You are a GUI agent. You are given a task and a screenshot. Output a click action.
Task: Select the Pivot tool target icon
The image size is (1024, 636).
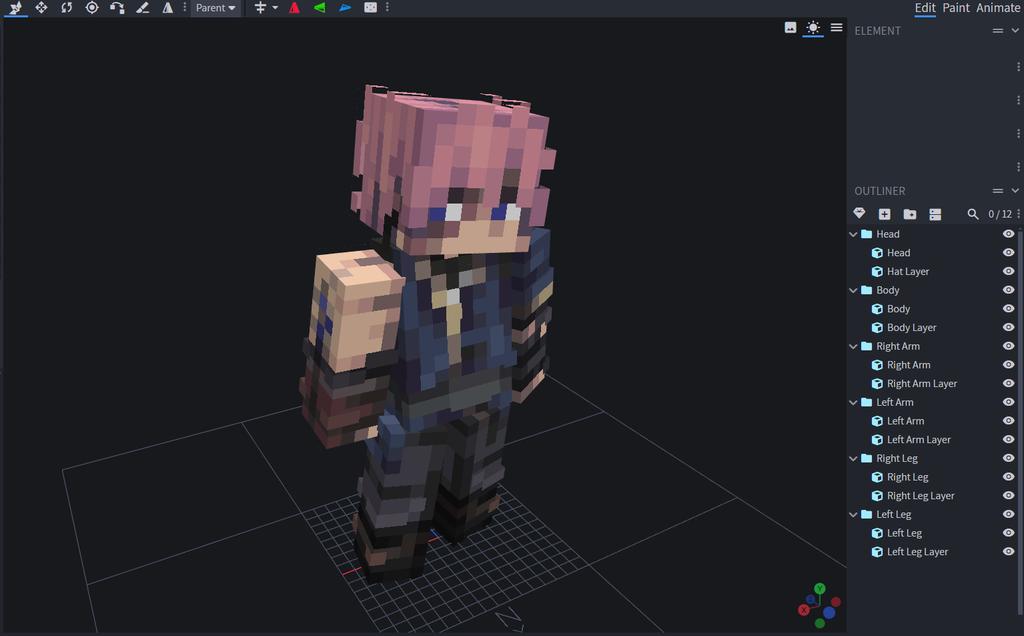92,8
